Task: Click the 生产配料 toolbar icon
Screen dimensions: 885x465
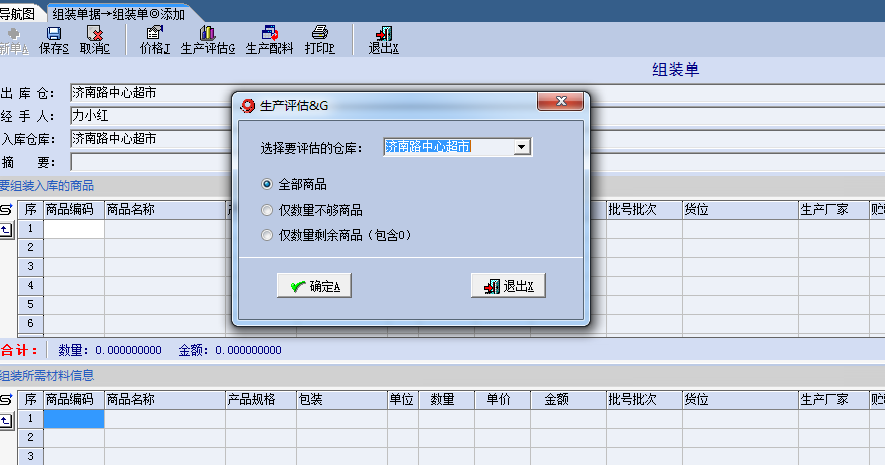Action: pos(269,39)
